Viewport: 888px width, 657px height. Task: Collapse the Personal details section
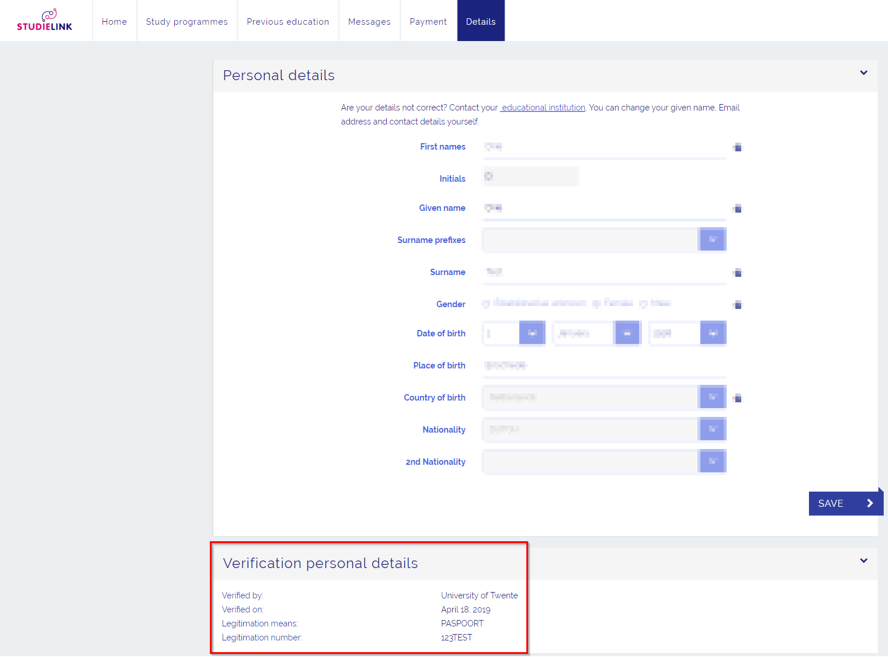coord(863,73)
